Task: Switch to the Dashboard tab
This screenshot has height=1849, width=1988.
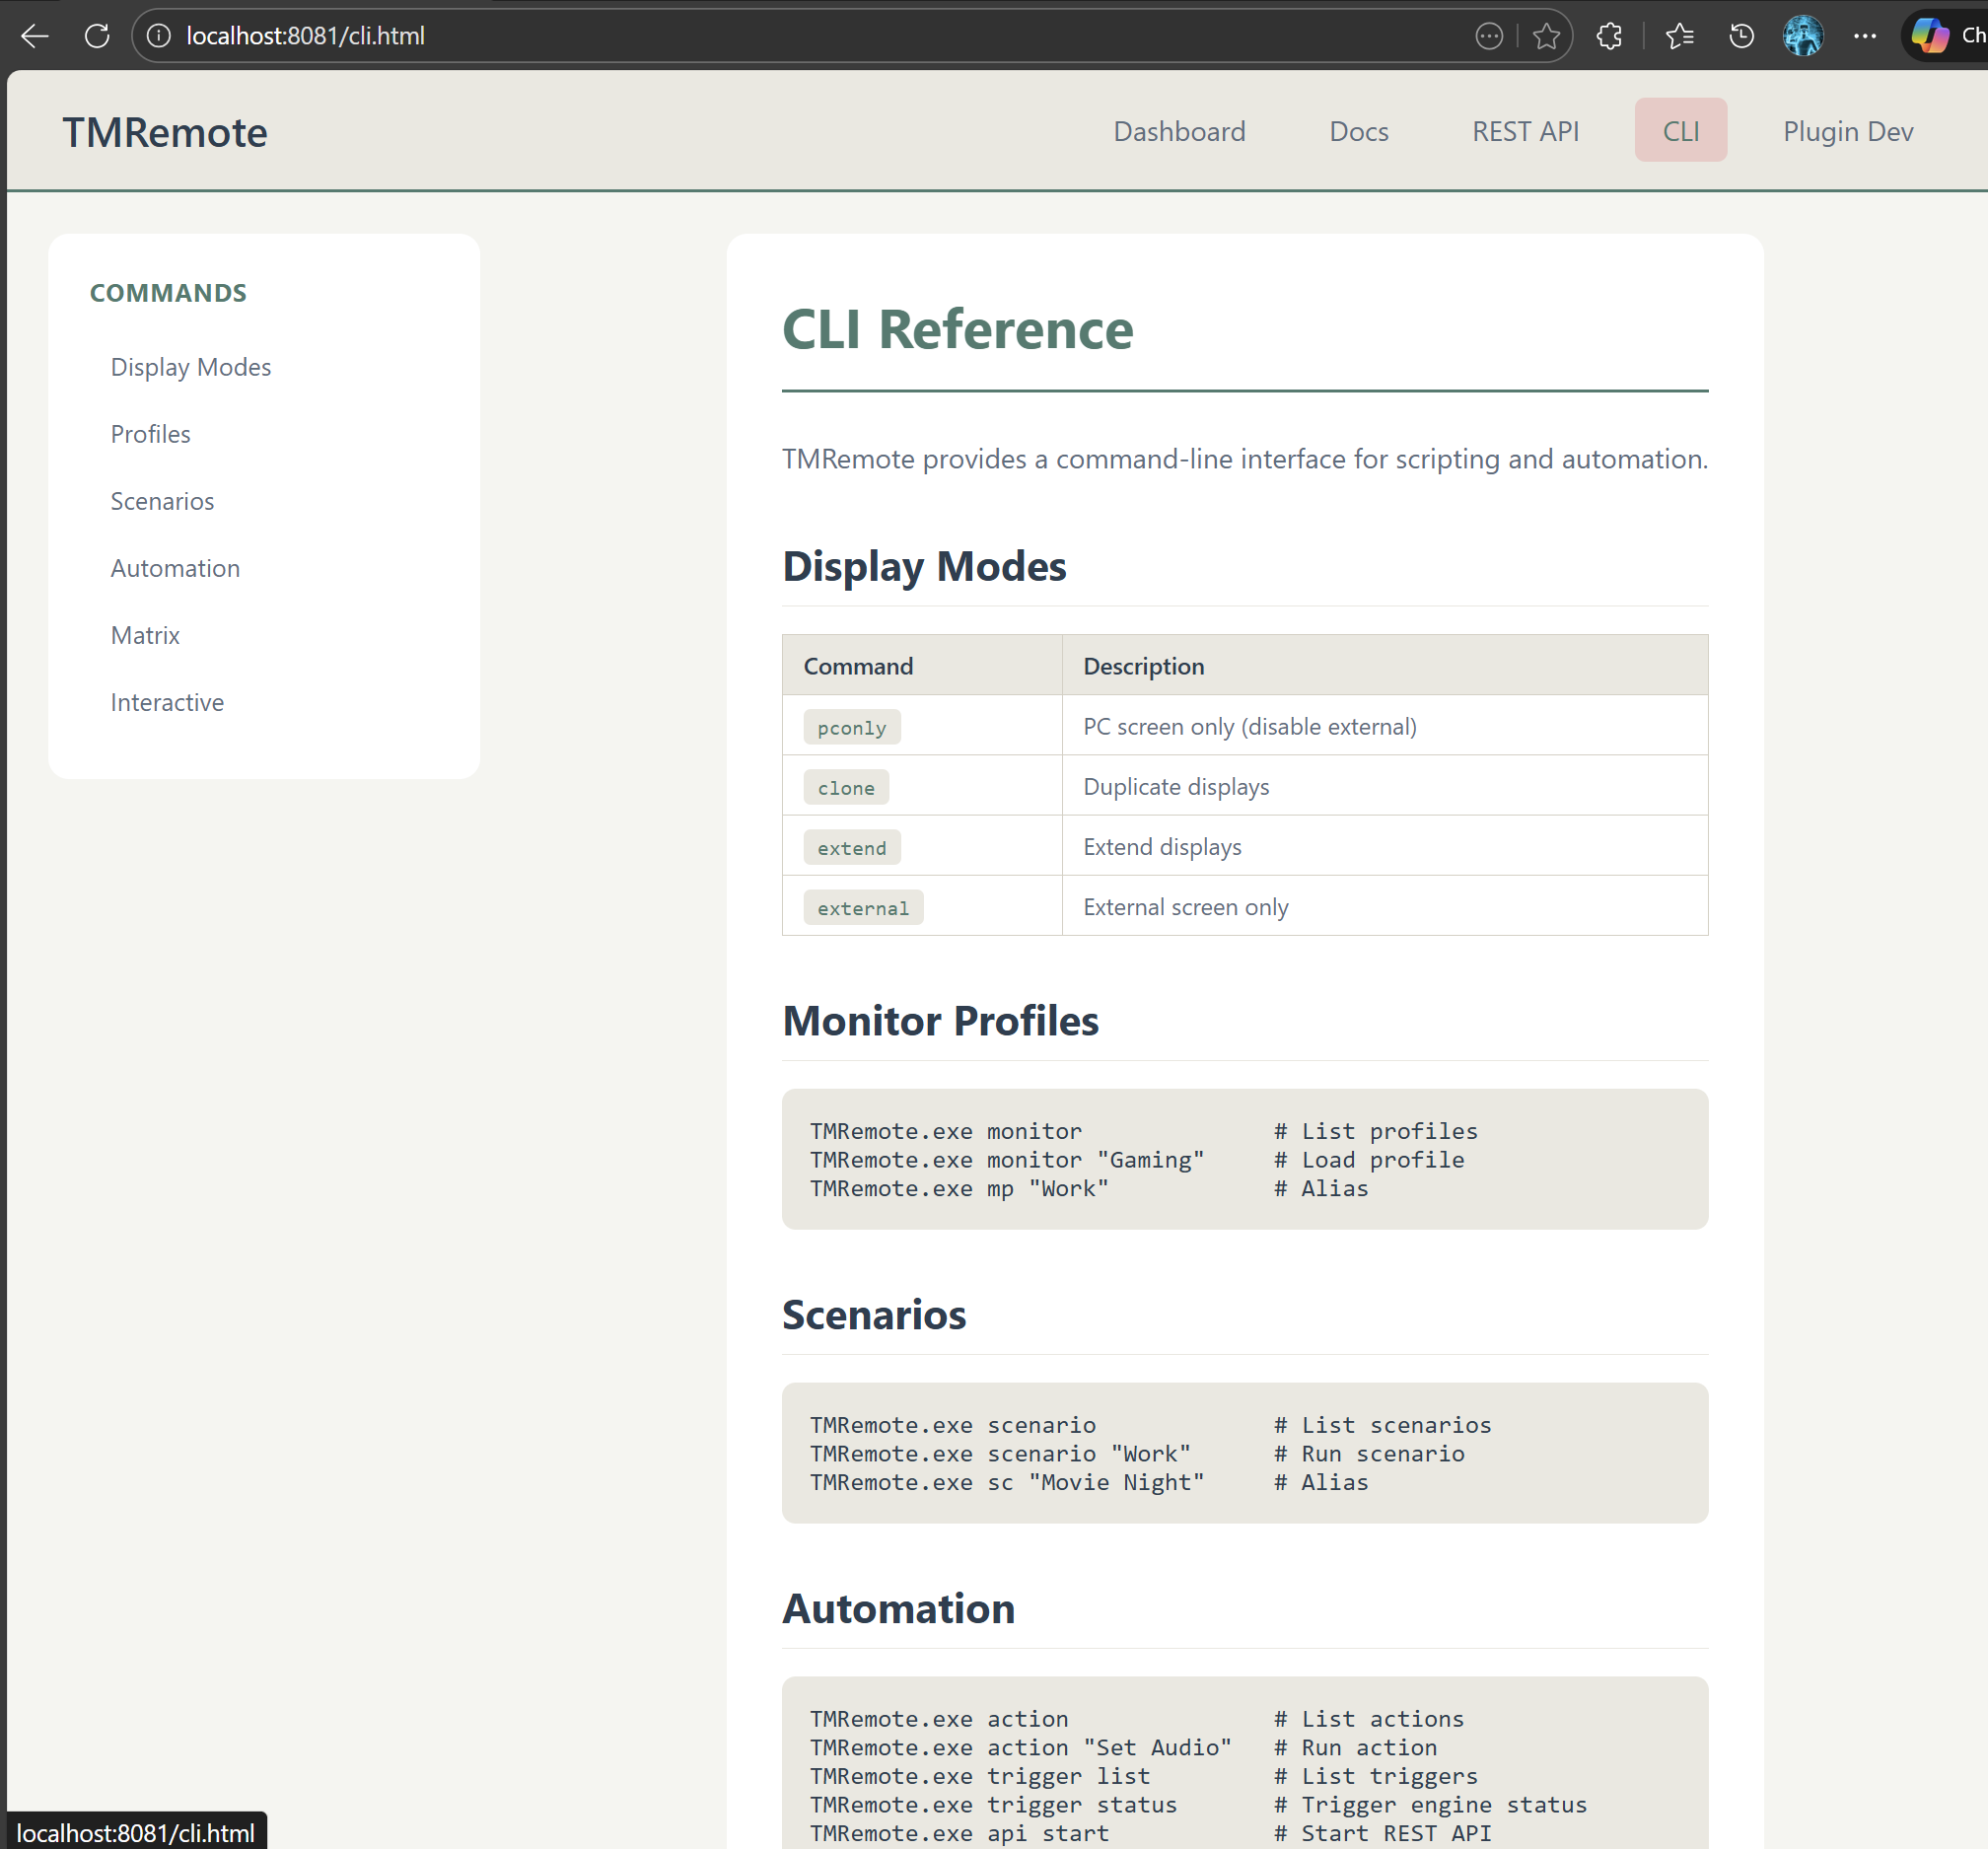Action: pos(1179,131)
